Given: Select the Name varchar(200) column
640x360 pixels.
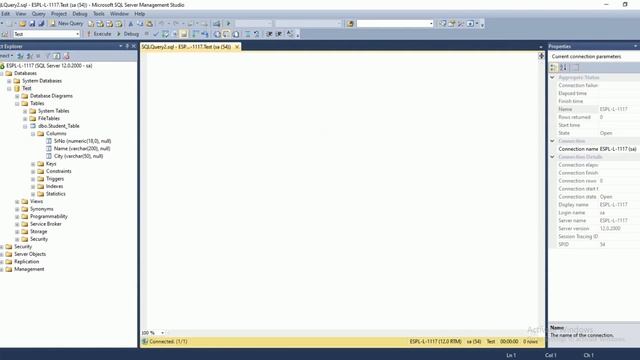Looking at the screenshot, I should click(x=82, y=149).
